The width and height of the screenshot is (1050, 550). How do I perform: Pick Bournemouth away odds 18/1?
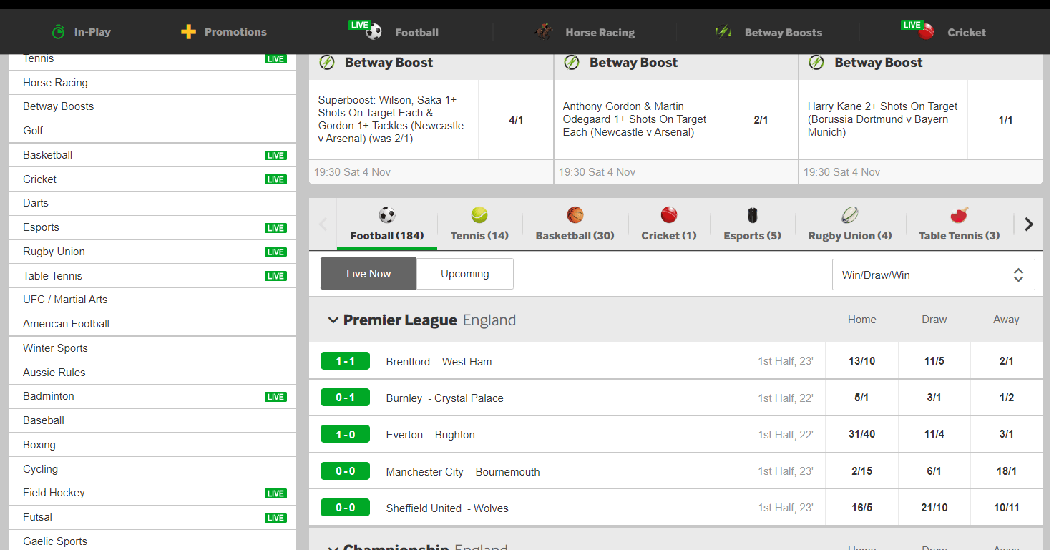(1006, 471)
